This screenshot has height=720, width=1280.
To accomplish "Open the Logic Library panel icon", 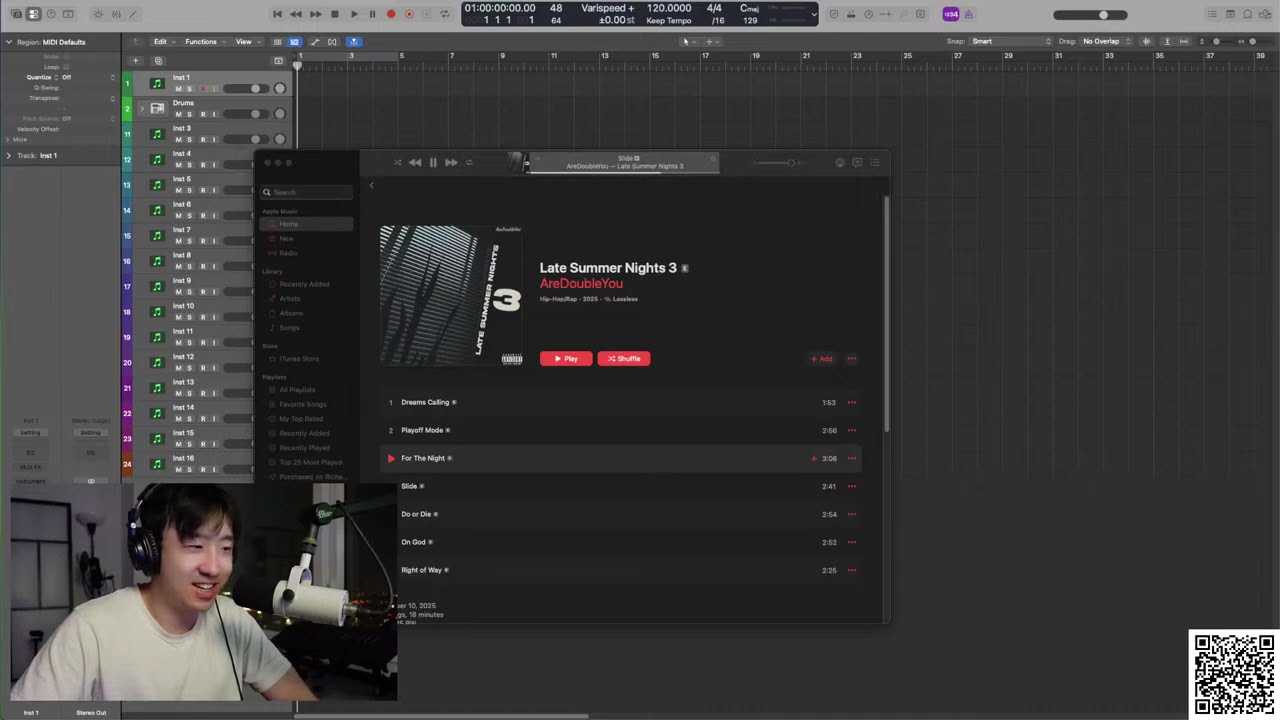I will [16, 14].
